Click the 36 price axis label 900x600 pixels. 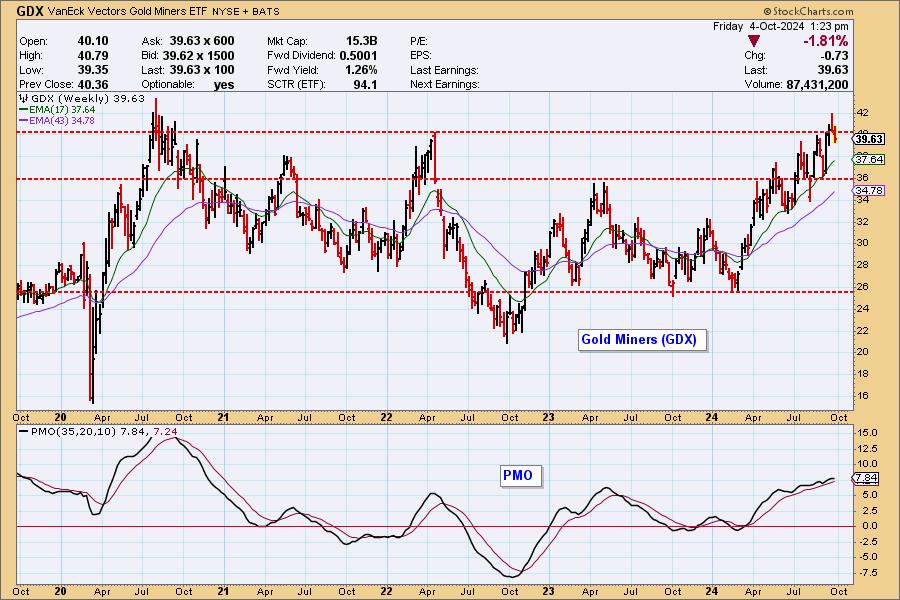862,178
